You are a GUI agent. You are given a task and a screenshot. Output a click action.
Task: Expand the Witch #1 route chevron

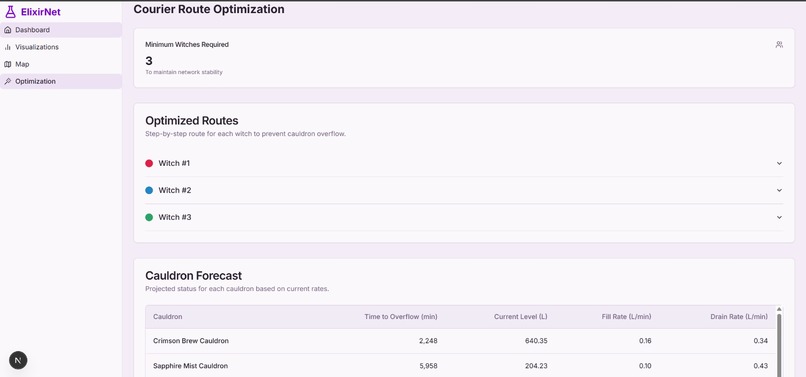[x=779, y=163]
